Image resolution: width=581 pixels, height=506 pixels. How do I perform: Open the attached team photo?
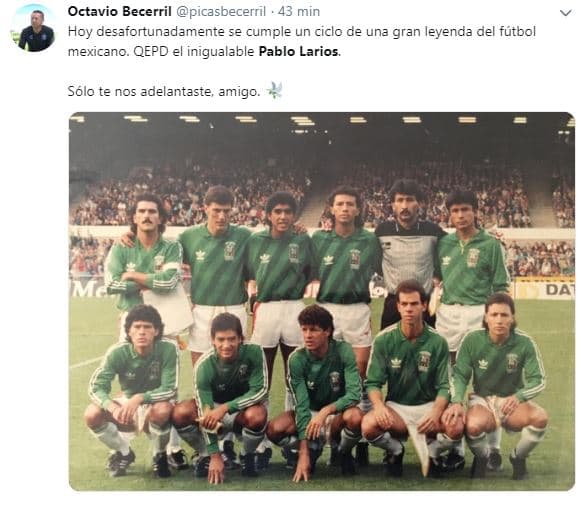pyautogui.click(x=322, y=301)
